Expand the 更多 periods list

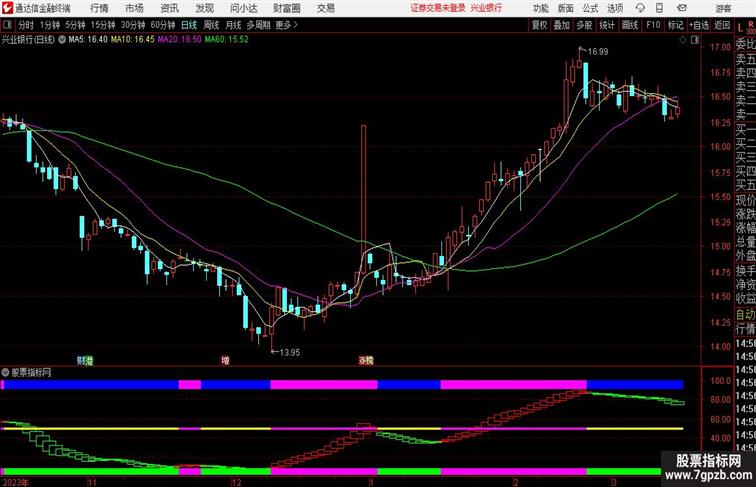coord(286,25)
